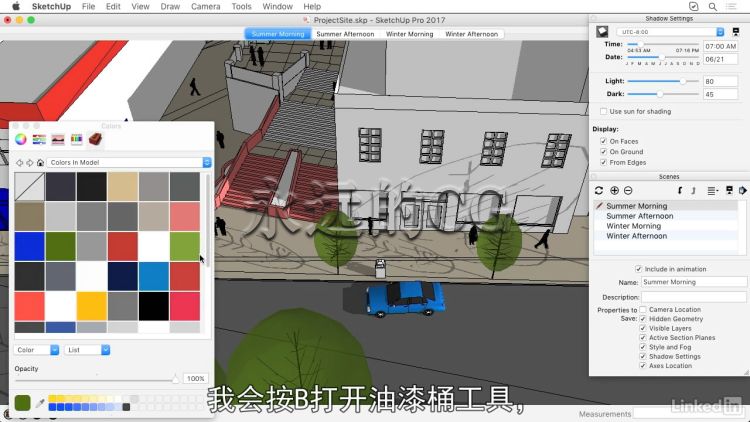This screenshot has height=422, width=750.
Task: Select the brick Texture Palettes icon
Action: (x=95, y=139)
